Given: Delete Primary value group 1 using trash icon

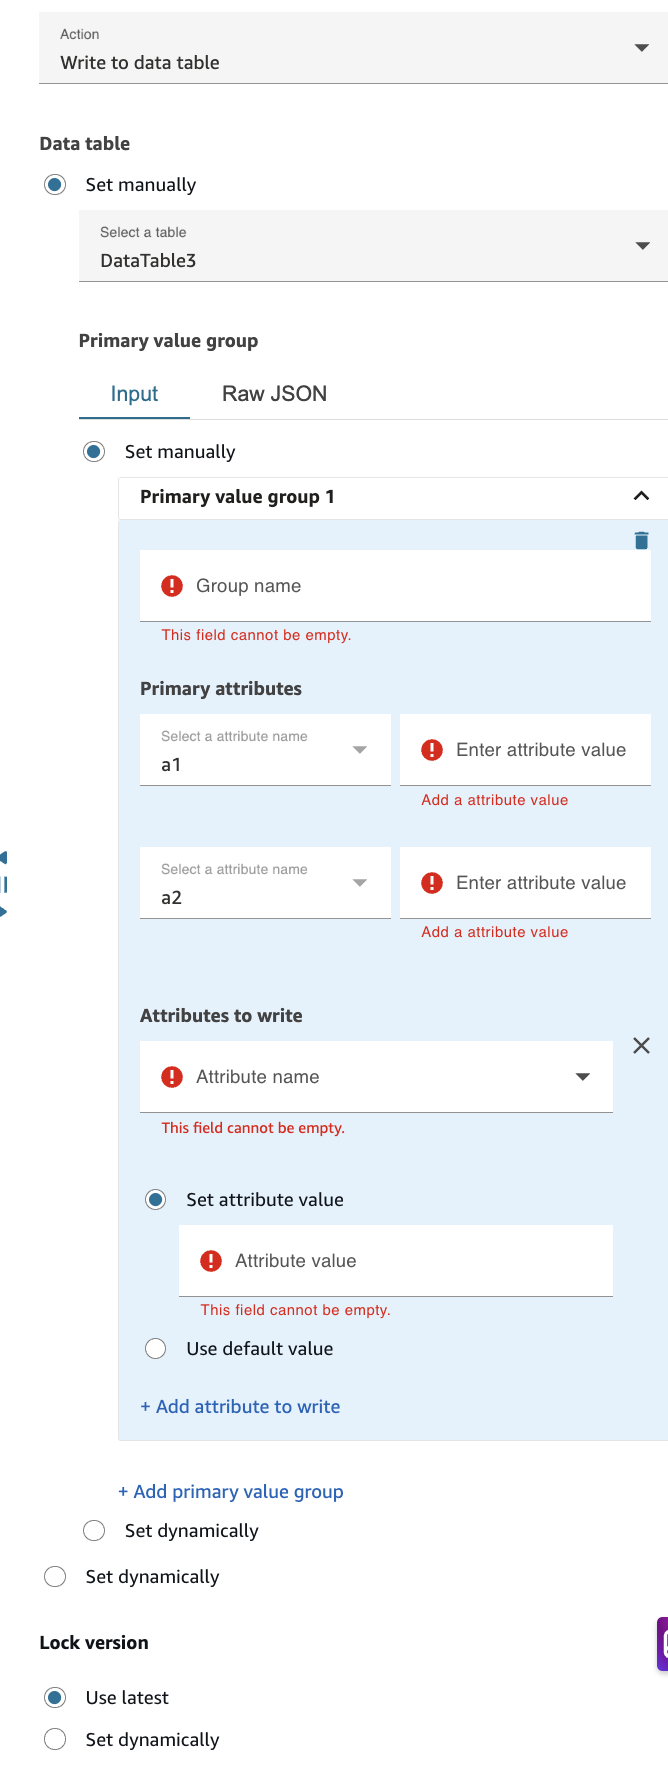Looking at the screenshot, I should [641, 540].
